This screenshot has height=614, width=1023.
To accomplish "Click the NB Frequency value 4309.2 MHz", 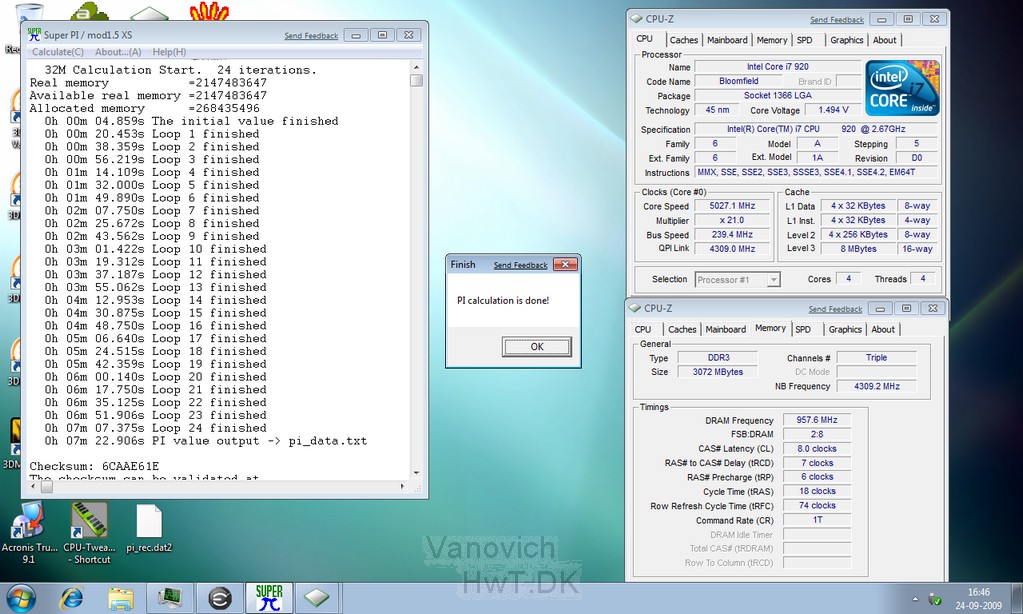I will 877,386.
